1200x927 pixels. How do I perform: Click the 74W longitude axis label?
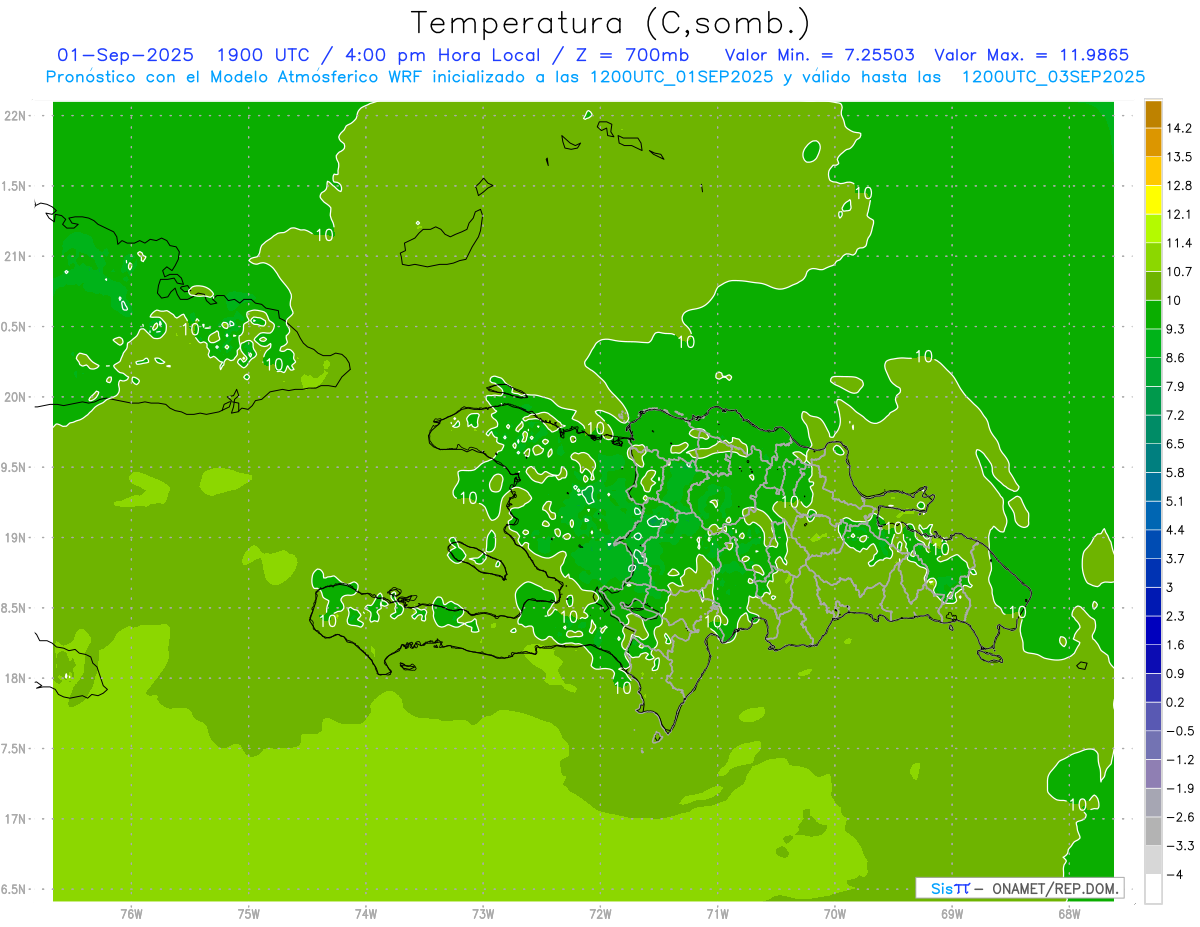pyautogui.click(x=366, y=914)
